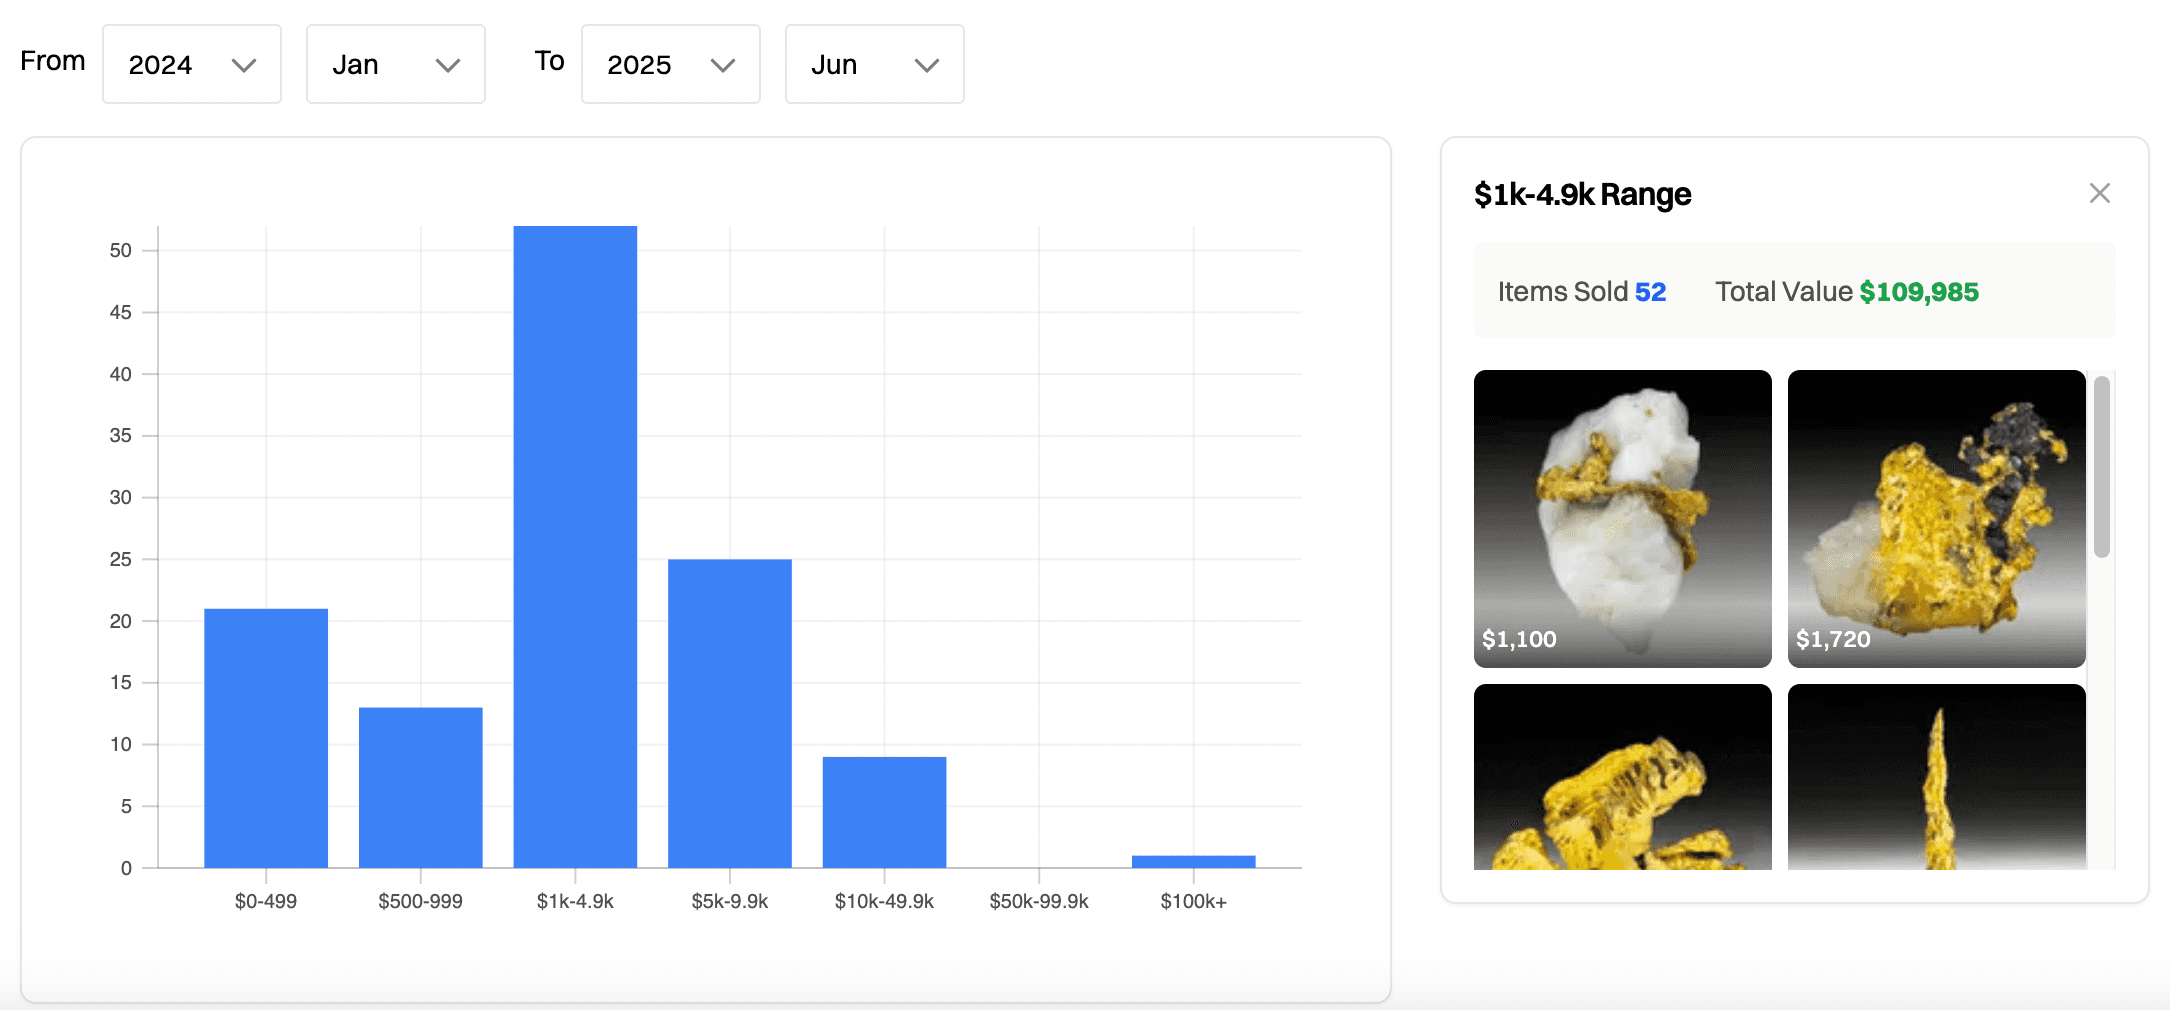Screen dimensions: 2170x1010
Task: Select the $5k-9.9k bar
Action: pyautogui.click(x=729, y=713)
